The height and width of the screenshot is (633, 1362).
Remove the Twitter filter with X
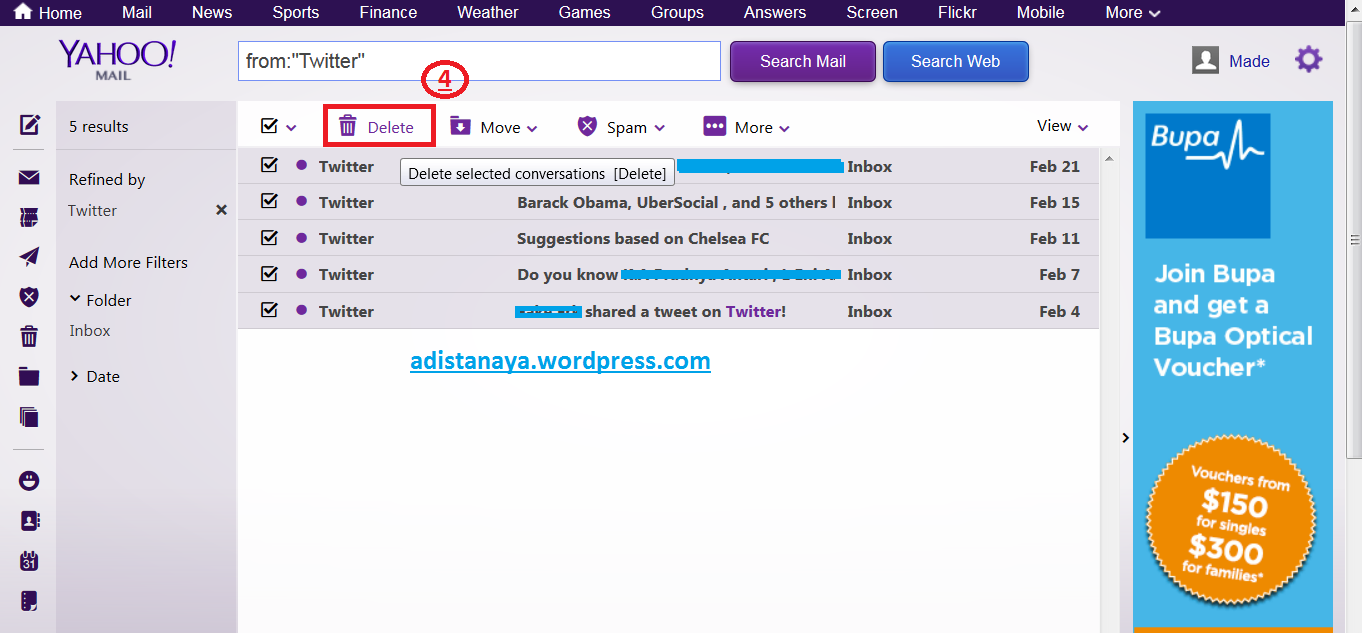(x=222, y=210)
